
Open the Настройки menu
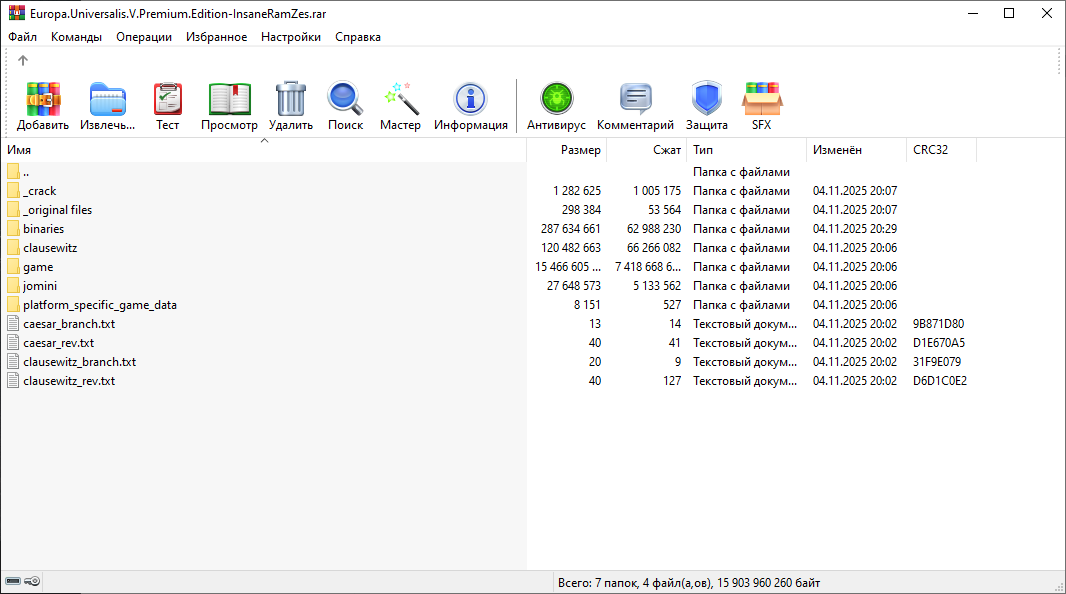coord(290,37)
